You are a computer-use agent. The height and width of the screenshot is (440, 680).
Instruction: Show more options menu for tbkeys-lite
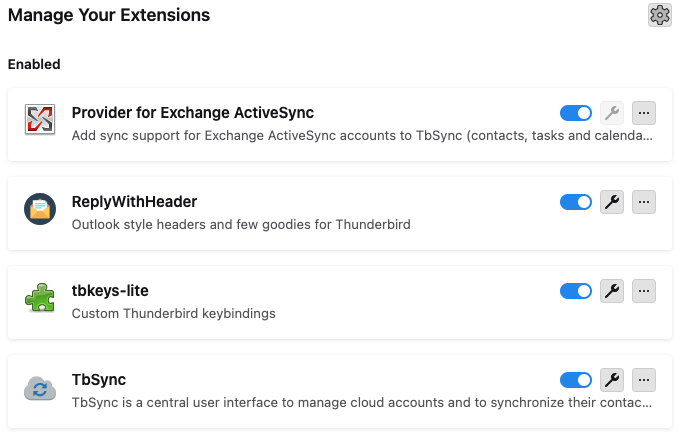point(644,291)
